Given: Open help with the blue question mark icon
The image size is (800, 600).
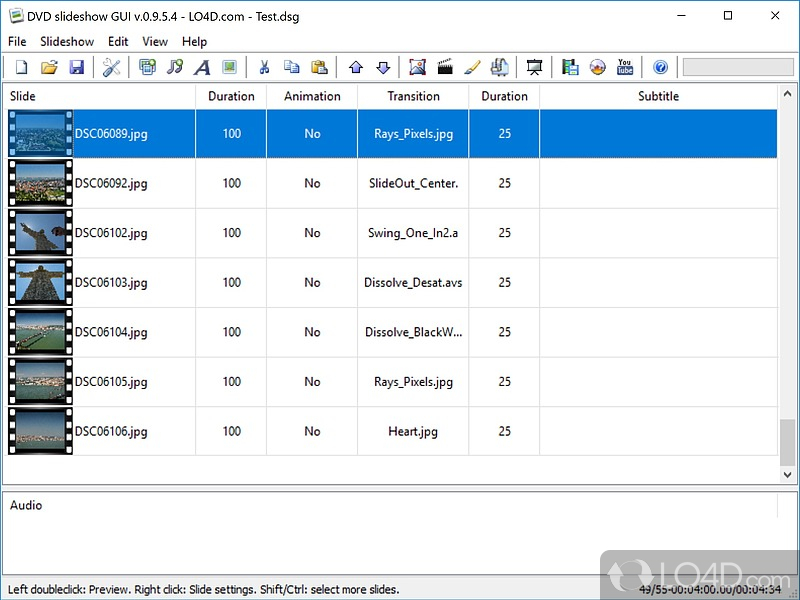Looking at the screenshot, I should pos(660,67).
